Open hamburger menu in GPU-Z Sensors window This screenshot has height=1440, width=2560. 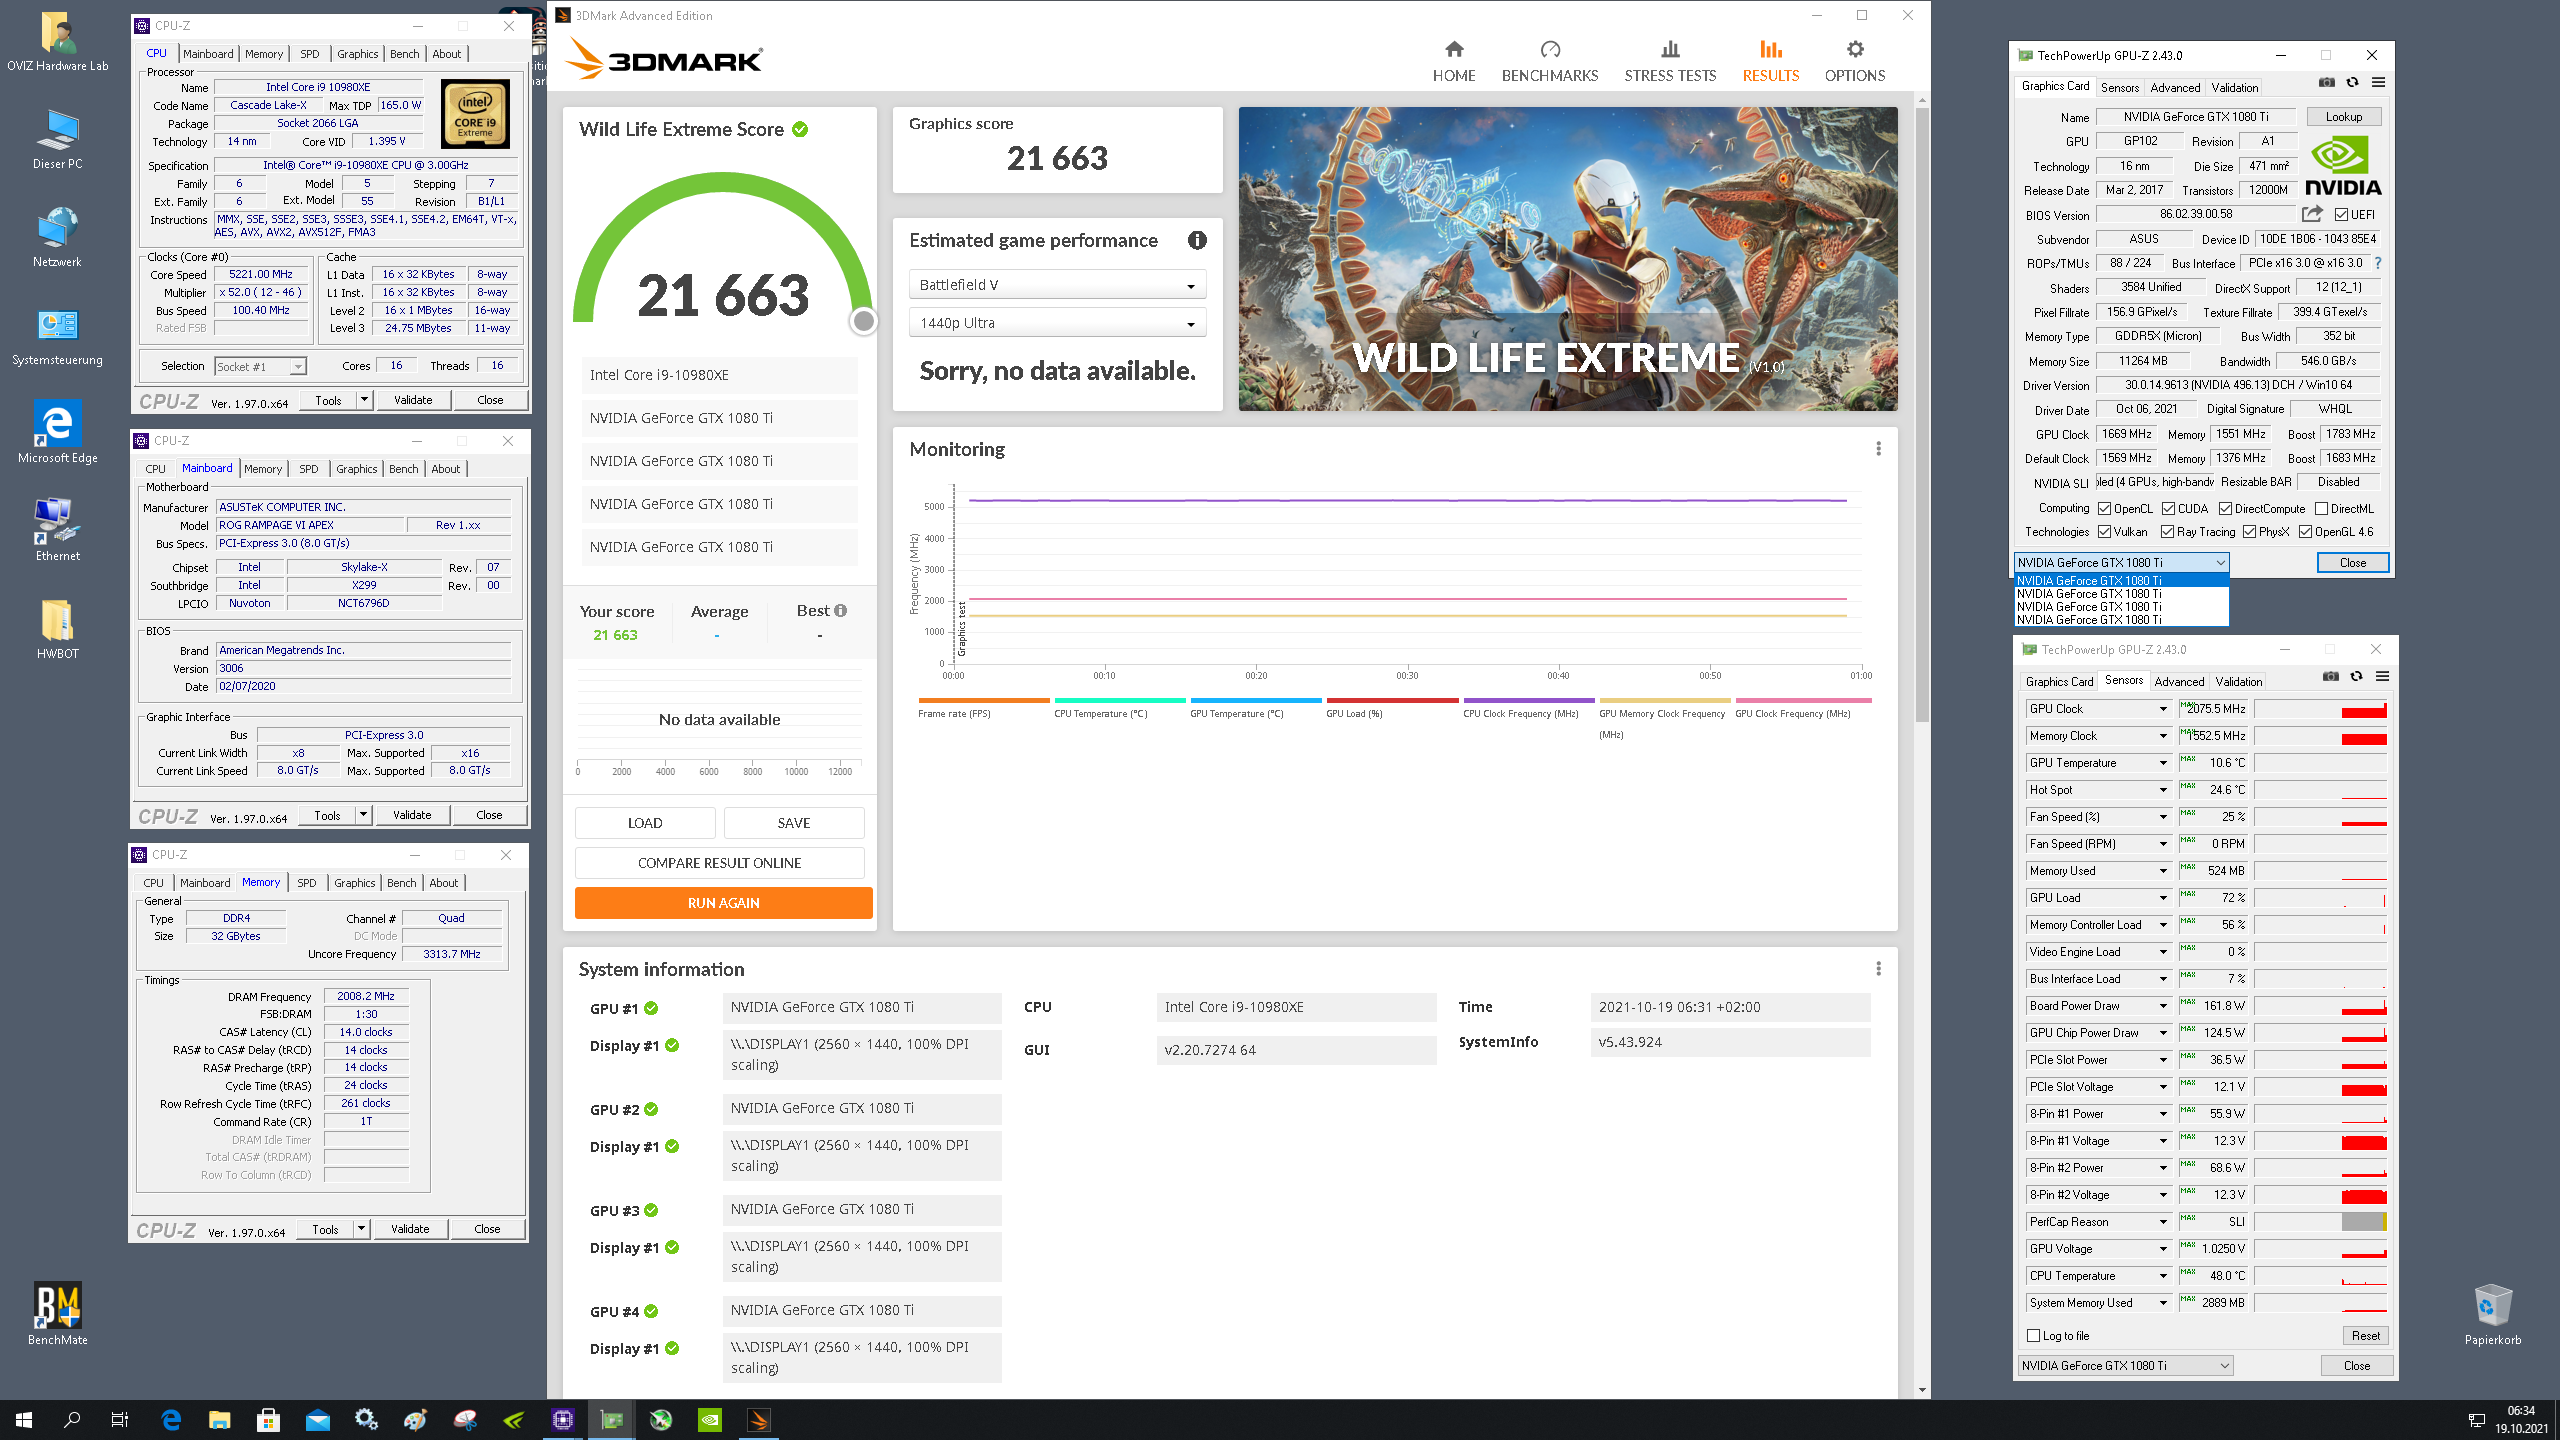point(2382,677)
